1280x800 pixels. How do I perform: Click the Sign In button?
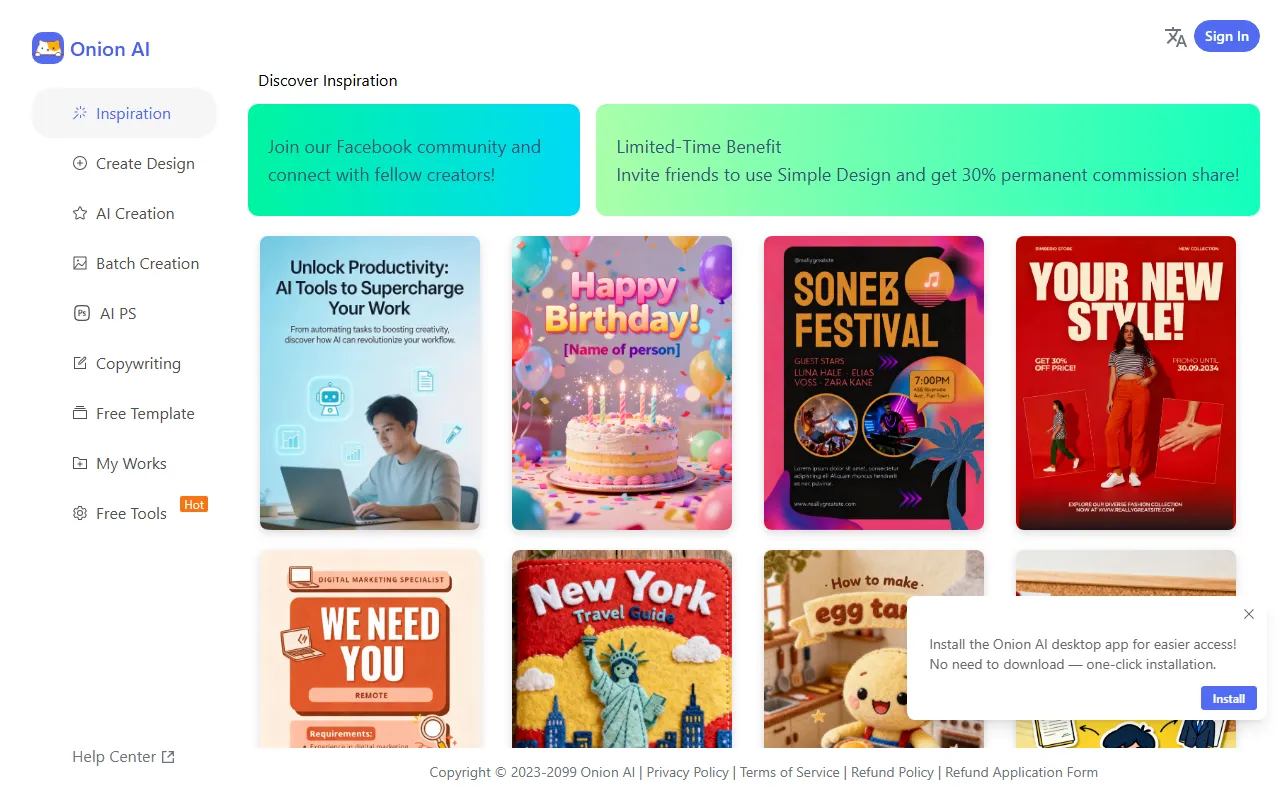point(1226,36)
